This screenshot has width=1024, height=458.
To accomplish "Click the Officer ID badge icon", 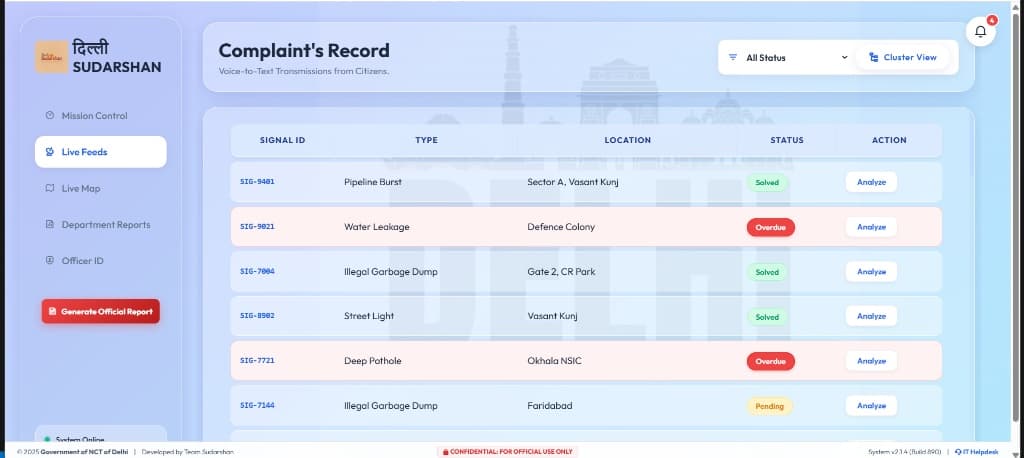I will coord(50,261).
